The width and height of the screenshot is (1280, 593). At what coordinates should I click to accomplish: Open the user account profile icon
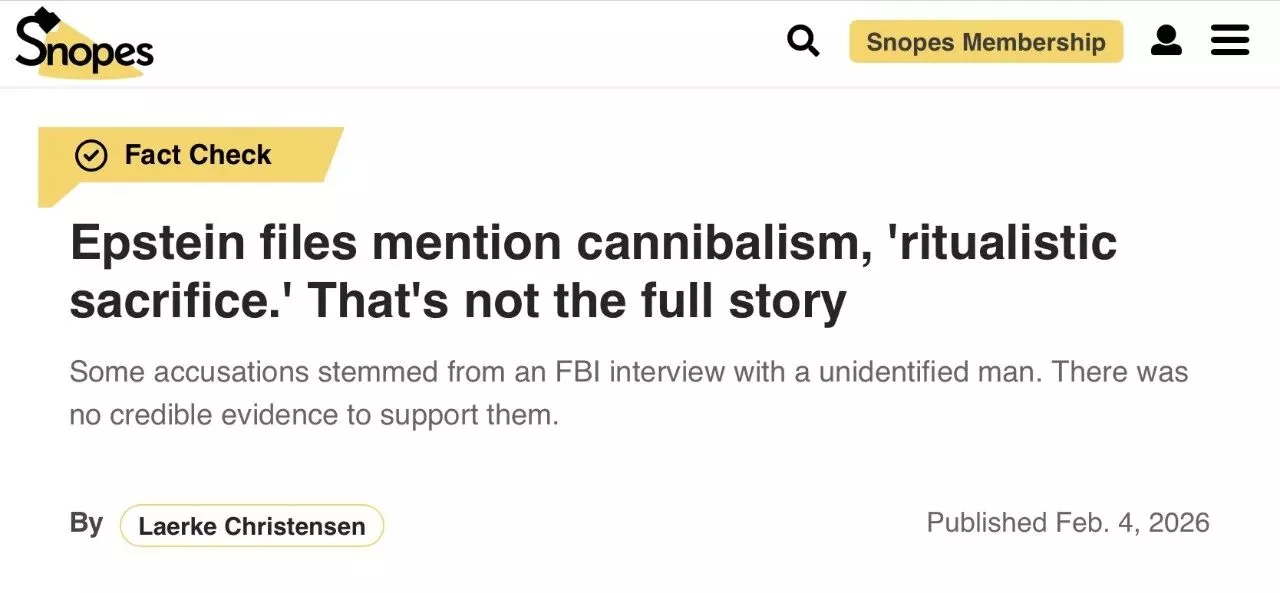(1166, 41)
